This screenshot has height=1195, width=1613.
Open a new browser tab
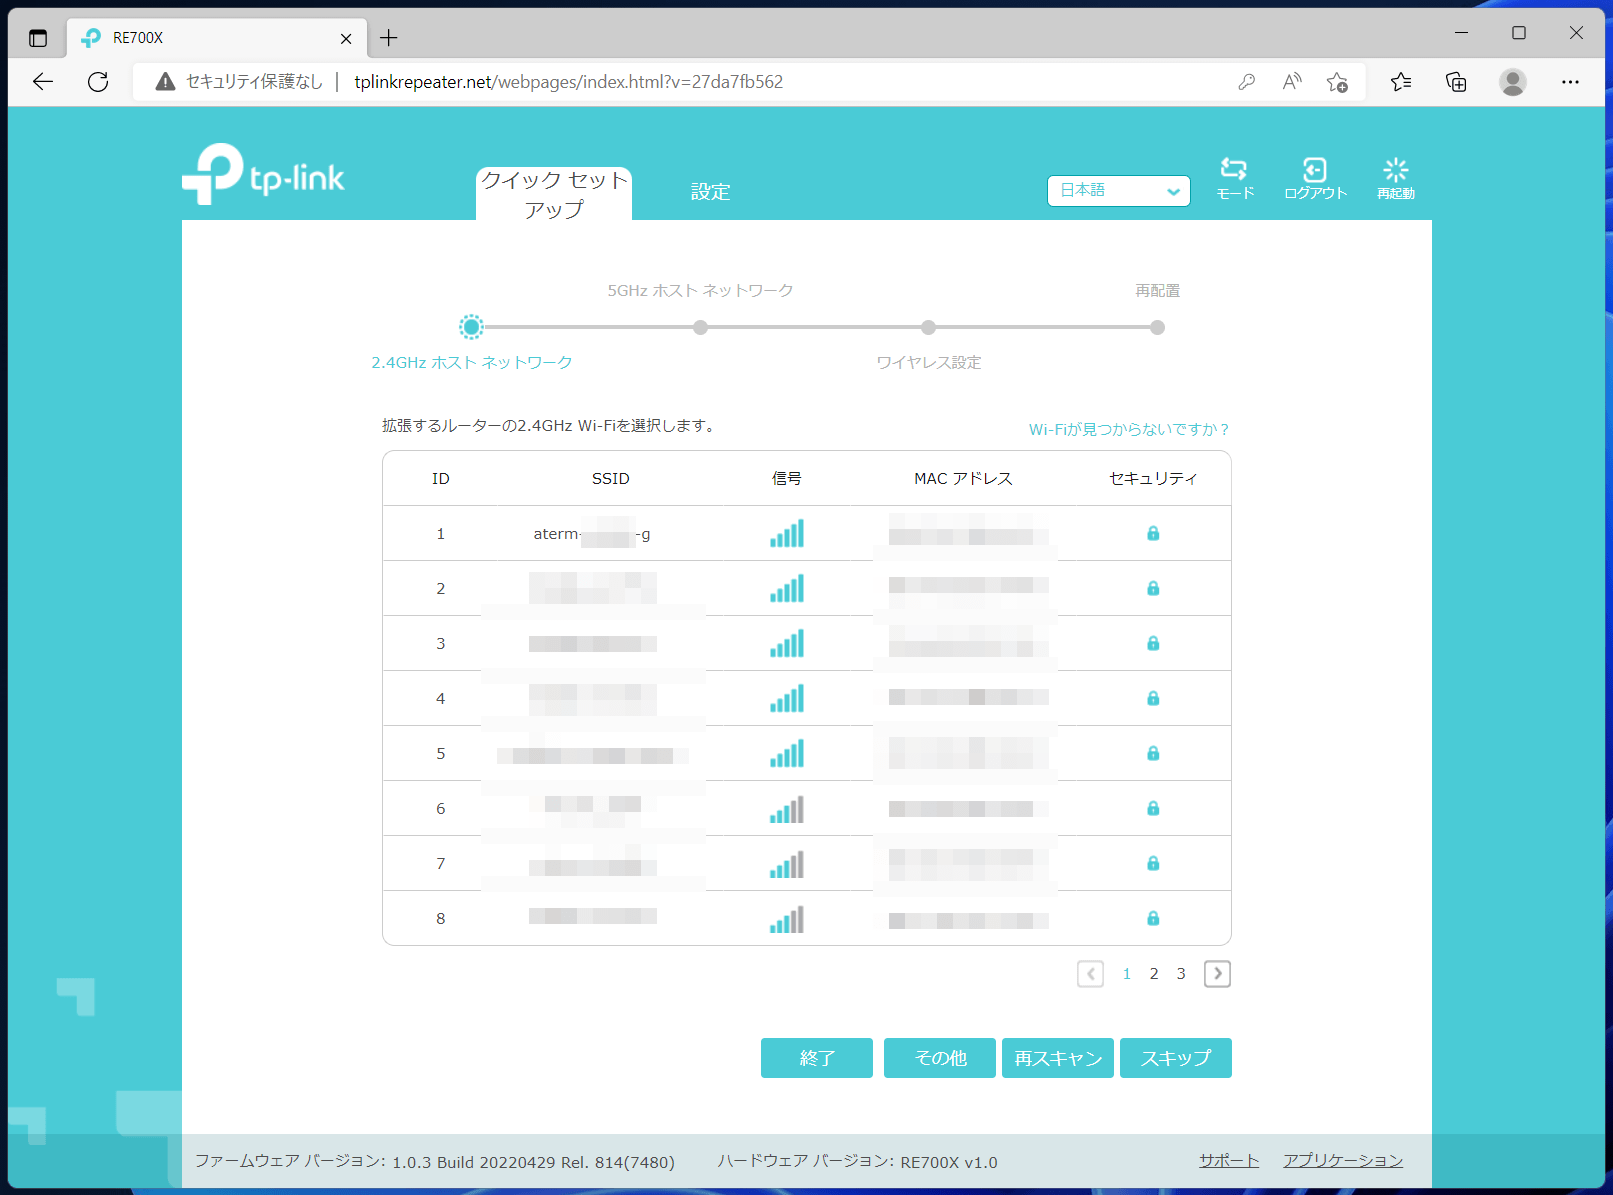pos(389,38)
